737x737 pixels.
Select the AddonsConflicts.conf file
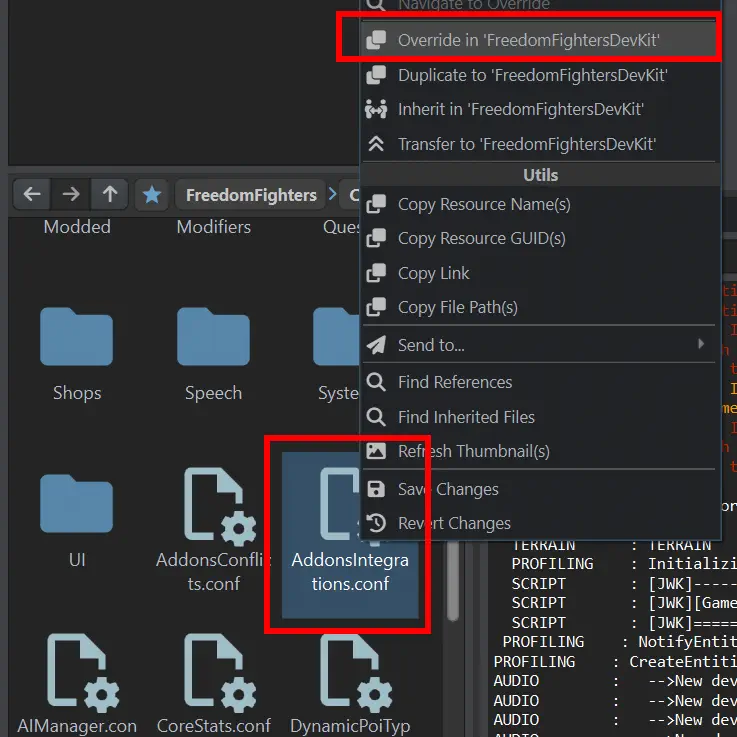coord(213,510)
